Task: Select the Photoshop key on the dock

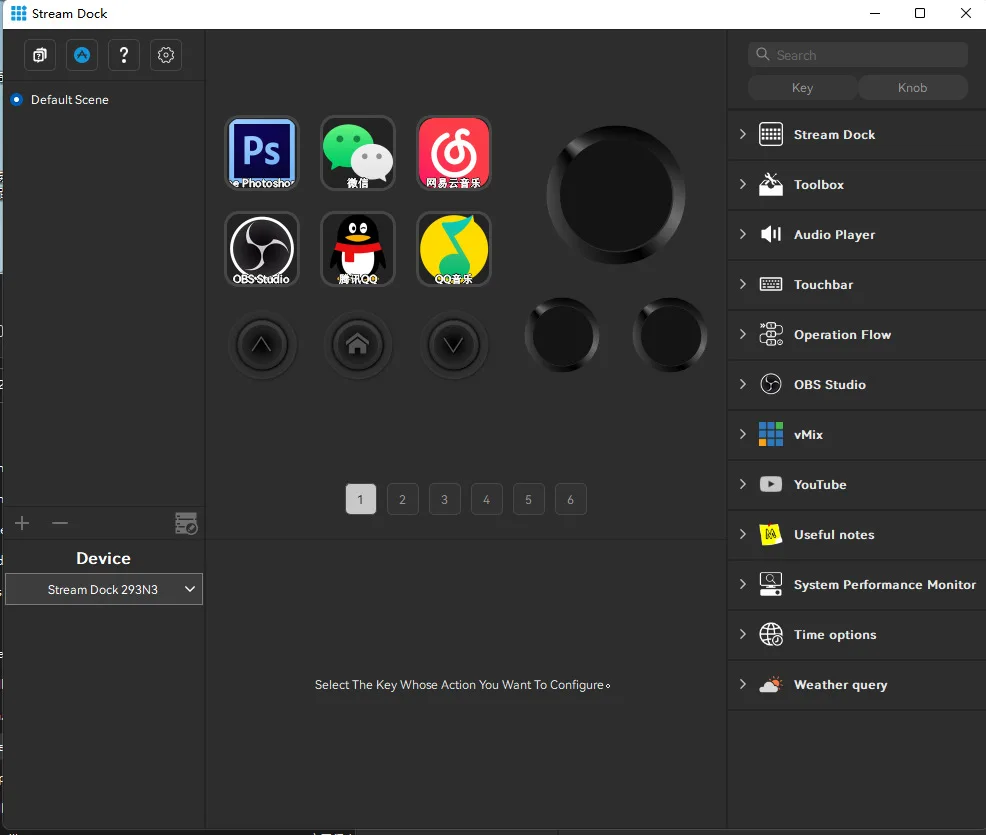Action: click(262, 153)
